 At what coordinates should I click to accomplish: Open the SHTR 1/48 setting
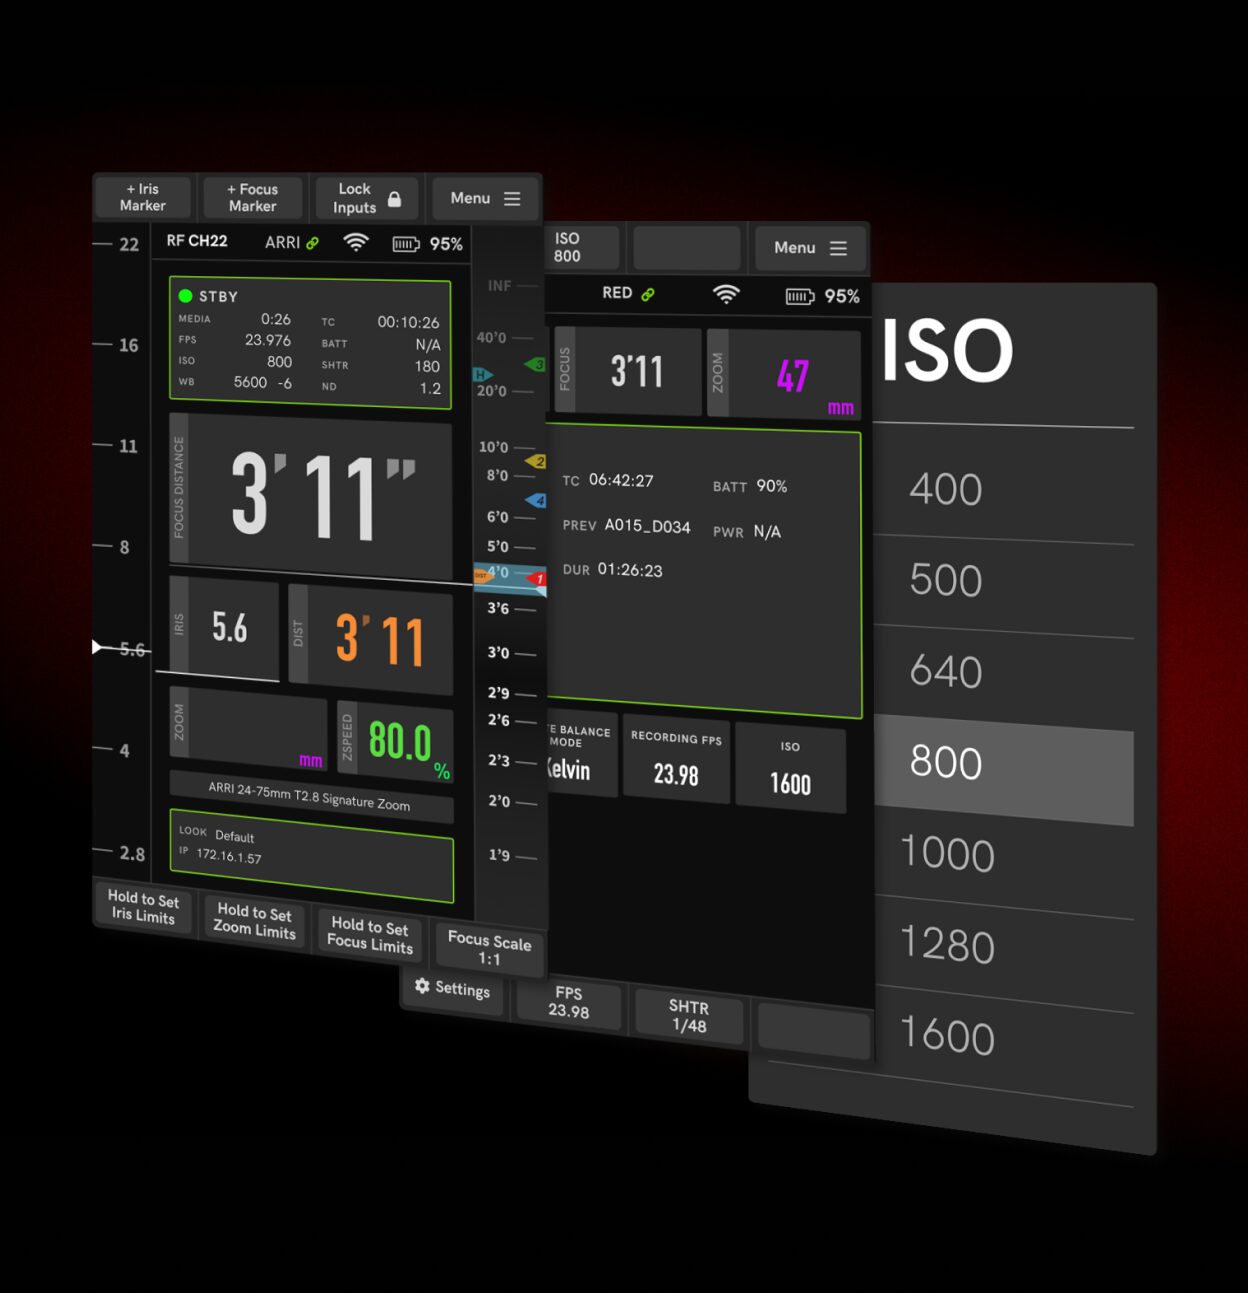(689, 1016)
